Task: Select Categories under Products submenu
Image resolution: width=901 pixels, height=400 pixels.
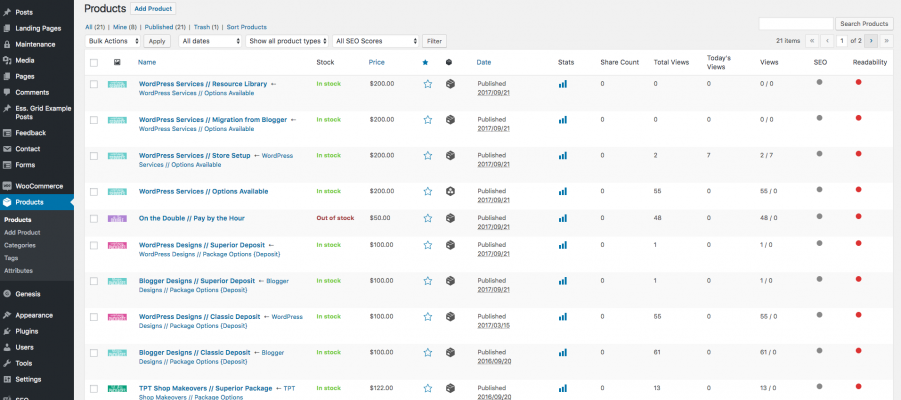Action: pyautogui.click(x=20, y=245)
